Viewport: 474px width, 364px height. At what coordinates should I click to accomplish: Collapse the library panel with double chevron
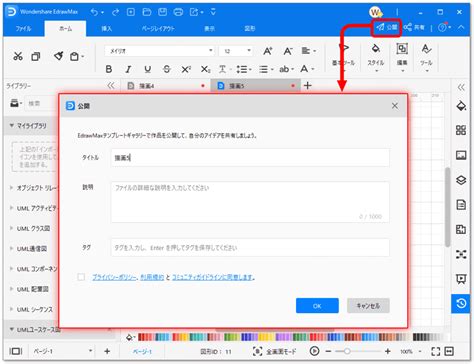(x=111, y=86)
